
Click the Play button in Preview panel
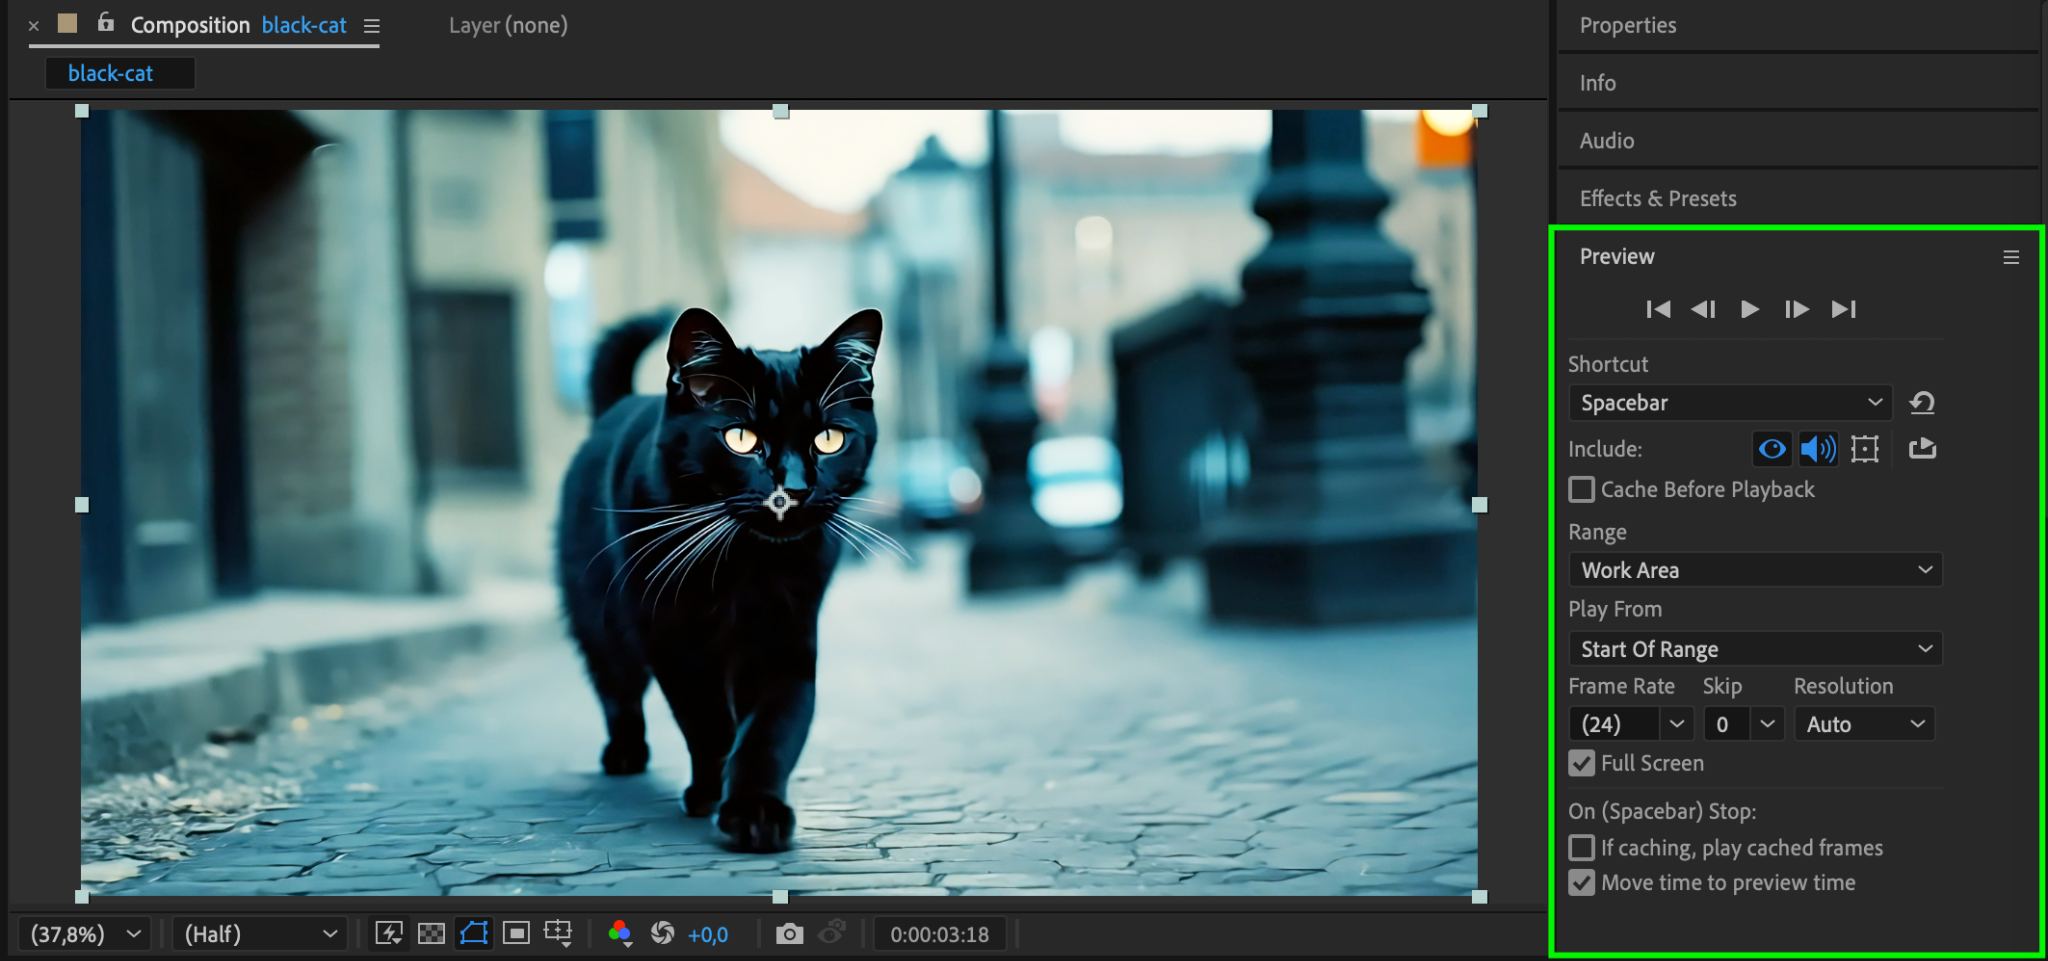coord(1749,309)
